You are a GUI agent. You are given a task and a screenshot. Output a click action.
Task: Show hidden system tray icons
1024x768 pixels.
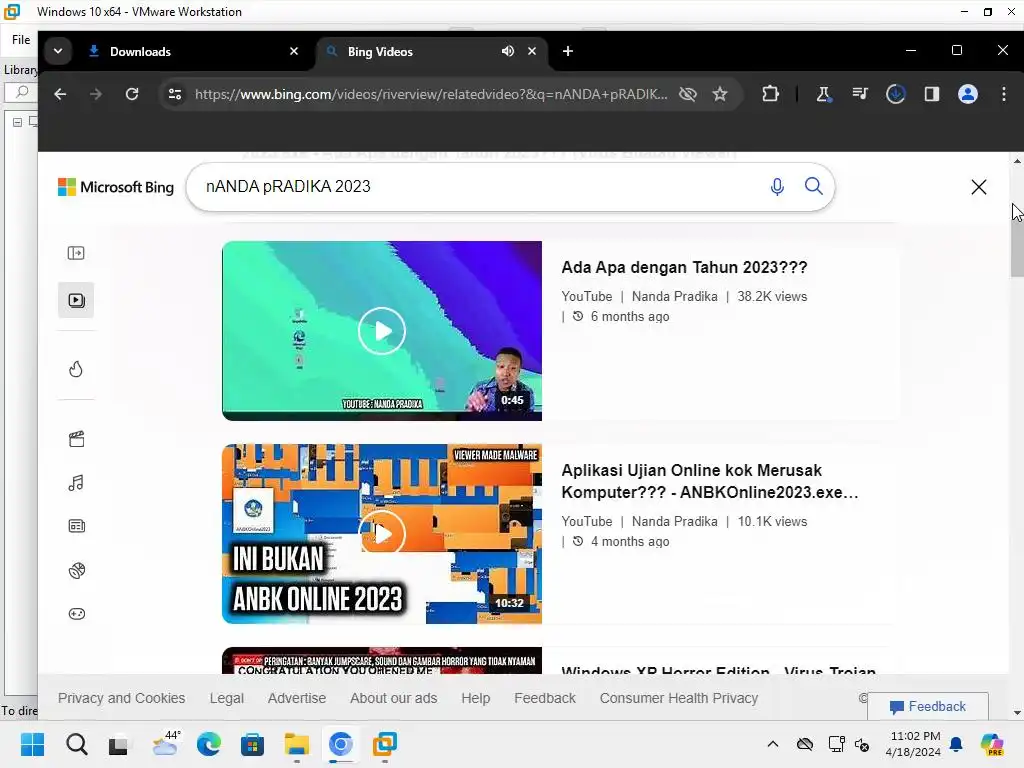coord(773,744)
